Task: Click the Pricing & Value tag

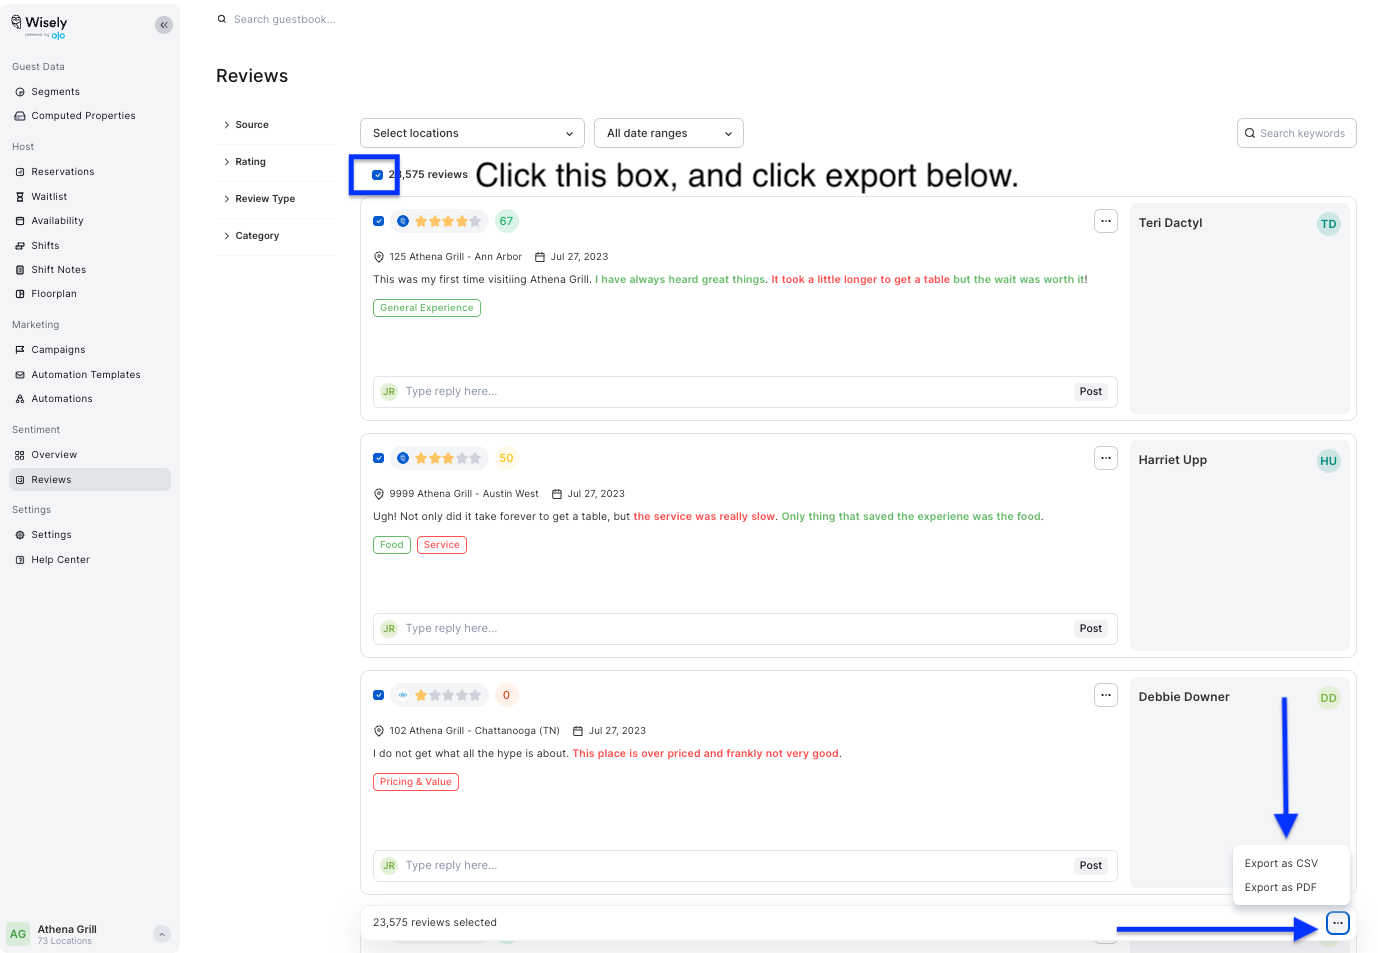Action: (416, 782)
